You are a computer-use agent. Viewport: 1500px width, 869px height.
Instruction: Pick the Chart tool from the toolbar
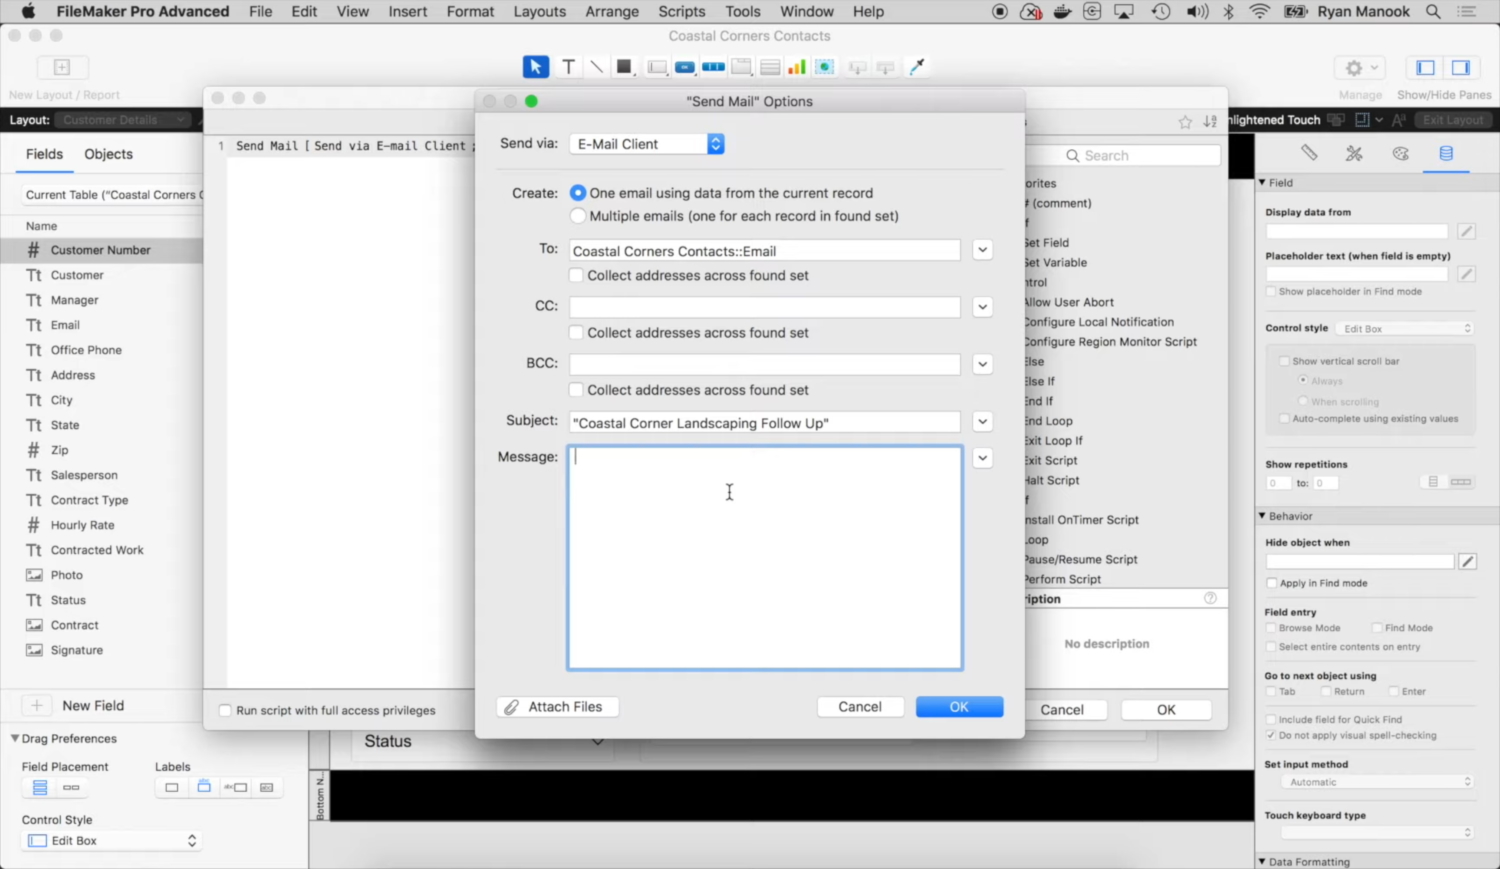797,66
